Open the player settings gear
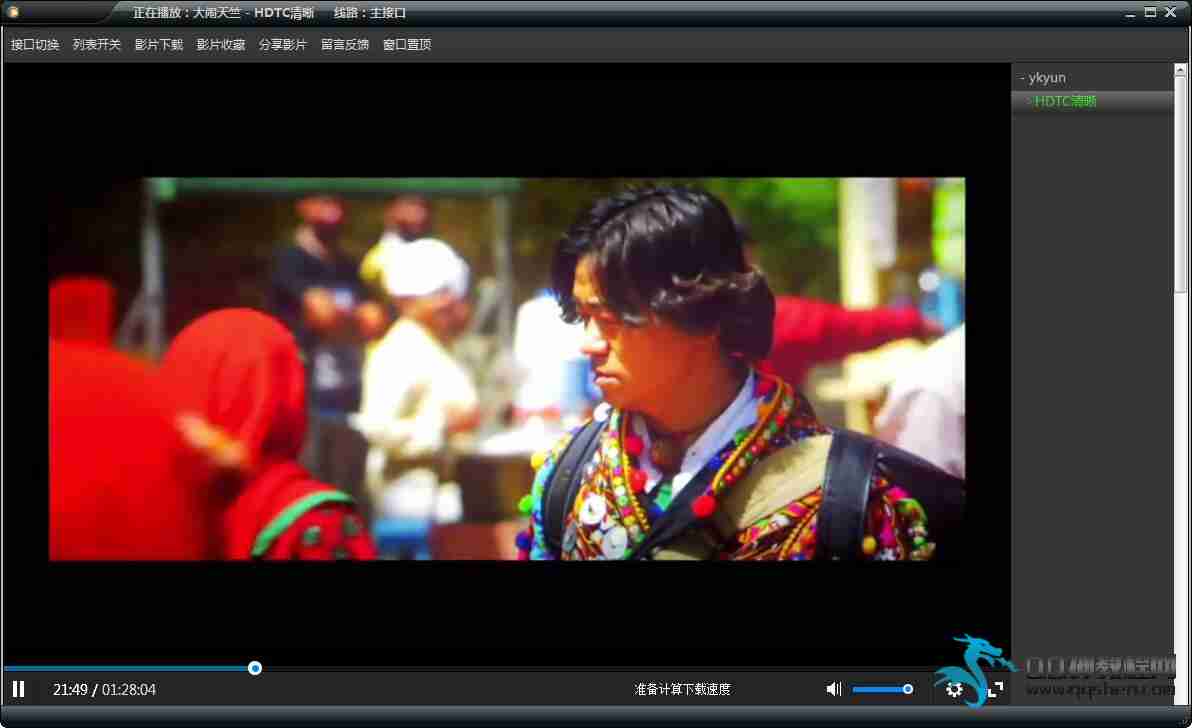The width and height of the screenshot is (1192, 728). pyautogui.click(x=954, y=689)
